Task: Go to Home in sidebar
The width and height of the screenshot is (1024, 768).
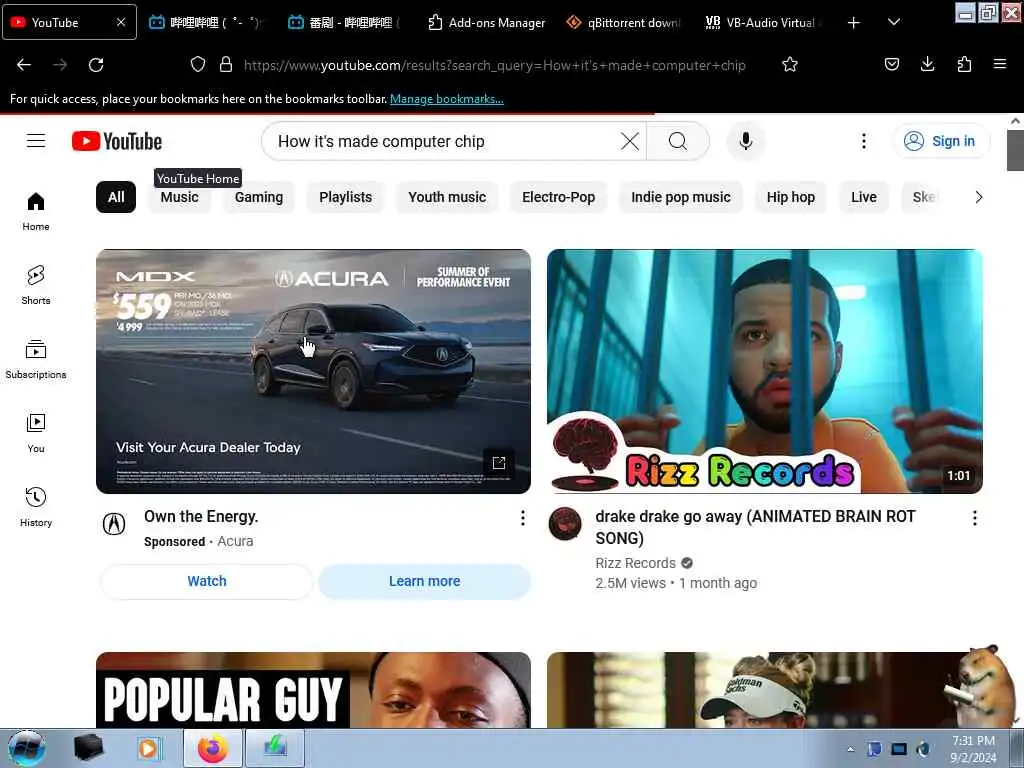Action: 36,212
